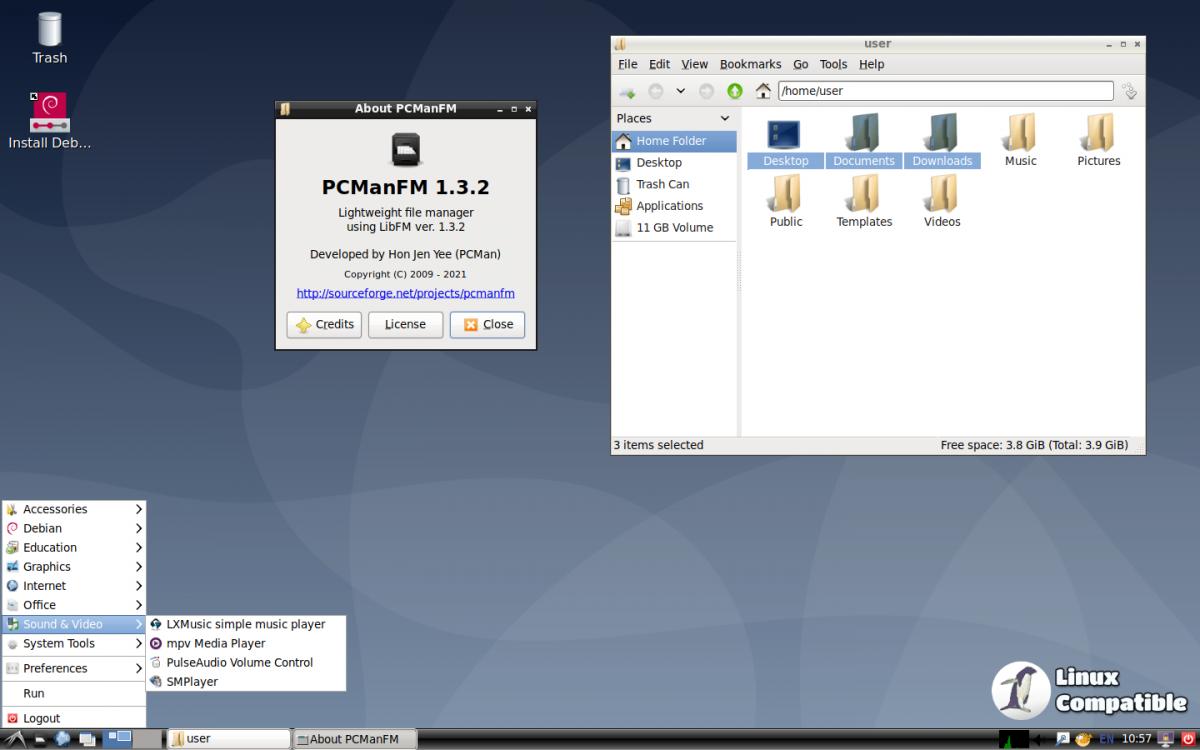
Task: Toggle the EN keyboard layout indicator
Action: click(x=1106, y=739)
